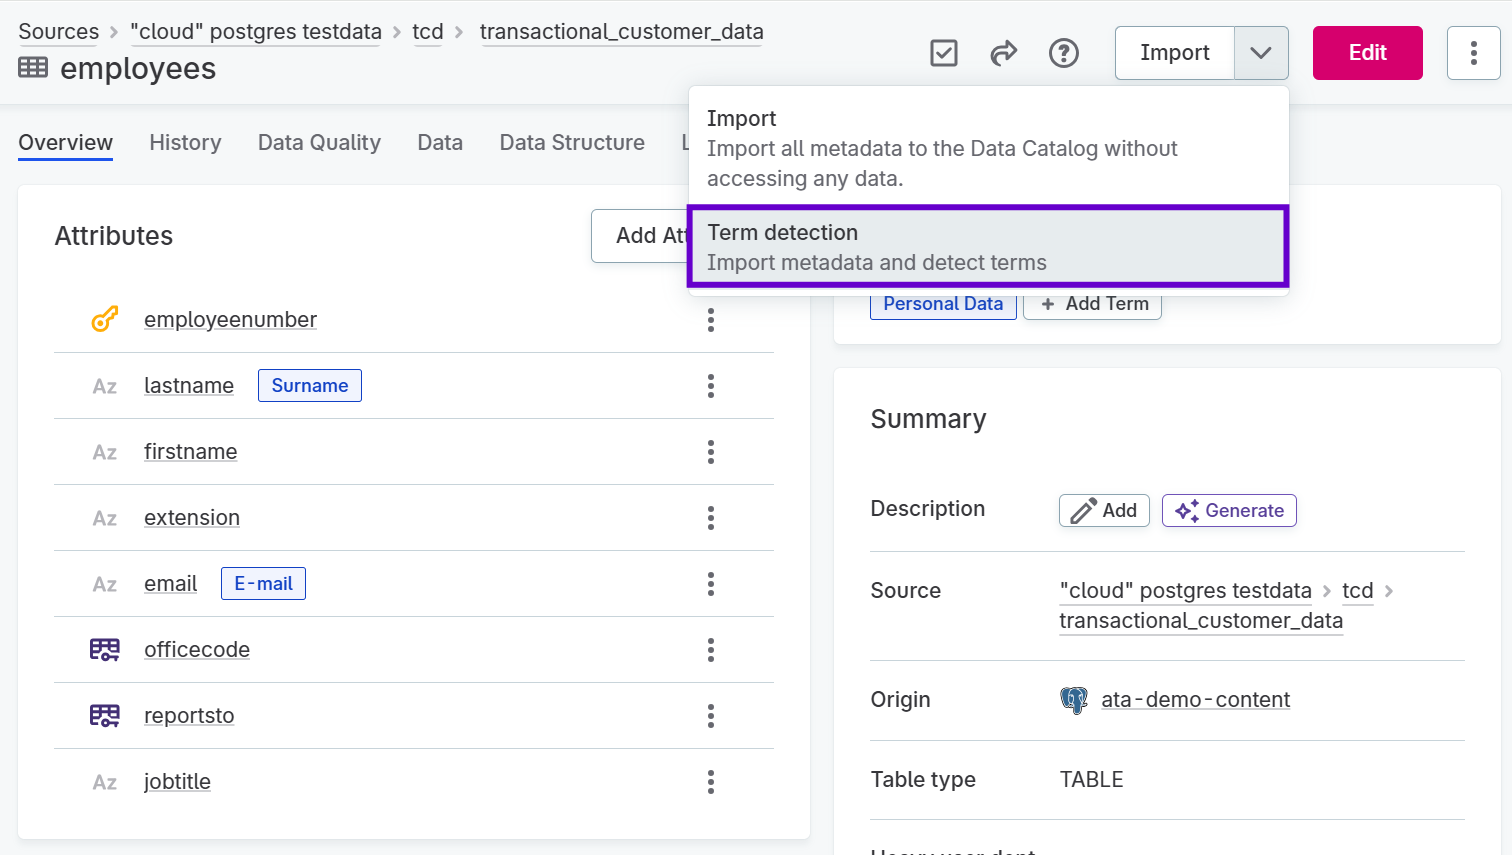Screen dimensions: 1512x855
Task: Click the share arrow icon near Import
Action: (x=1004, y=53)
